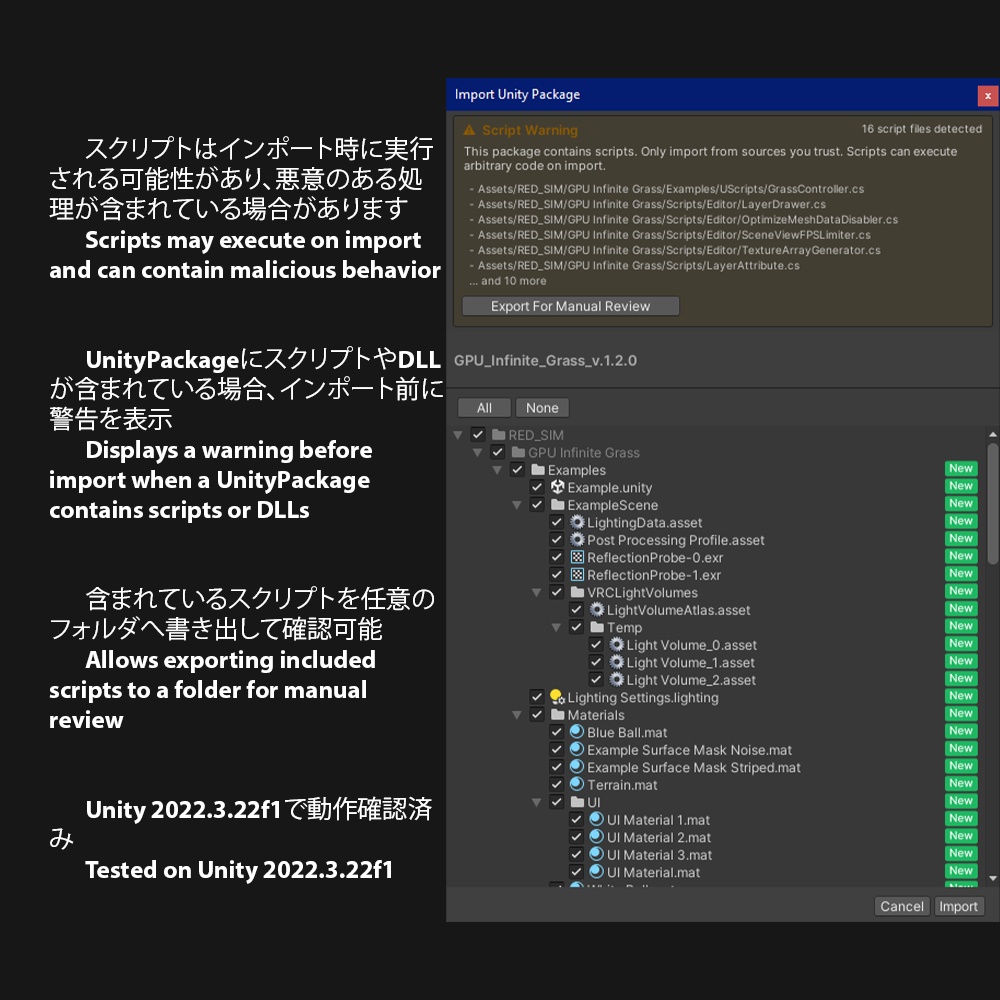Click the scrollbar down arrow
Image resolution: width=1000 pixels, height=1000 pixels.
coord(992,879)
